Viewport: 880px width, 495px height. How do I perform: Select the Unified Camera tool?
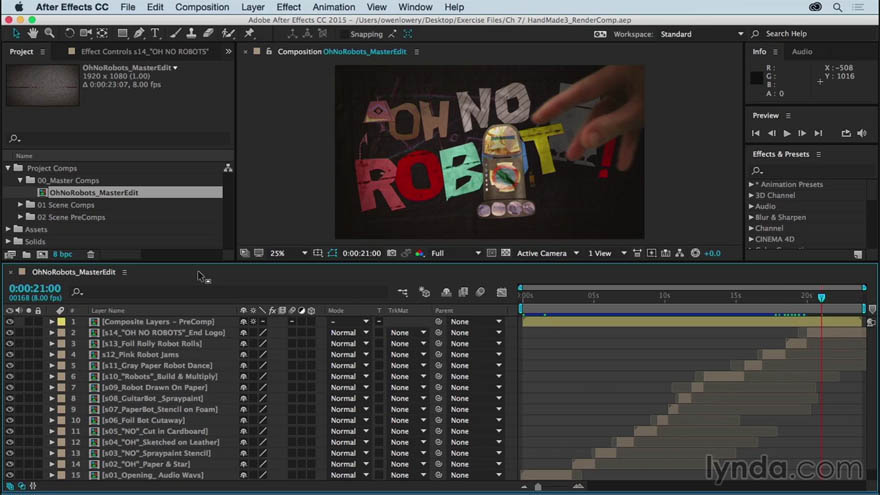[85, 34]
